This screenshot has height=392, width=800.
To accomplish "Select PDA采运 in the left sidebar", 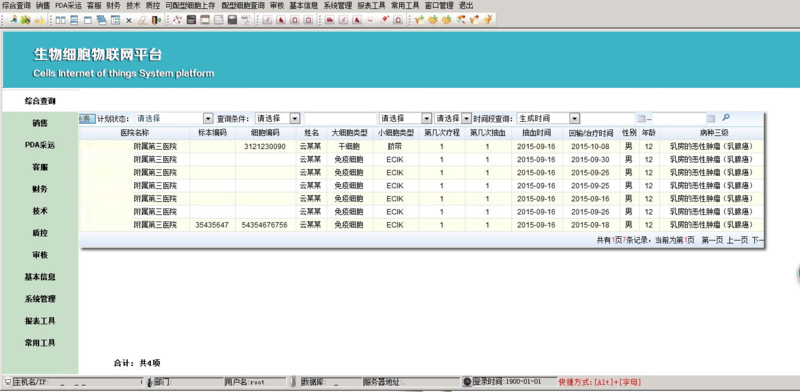I will click(40, 145).
